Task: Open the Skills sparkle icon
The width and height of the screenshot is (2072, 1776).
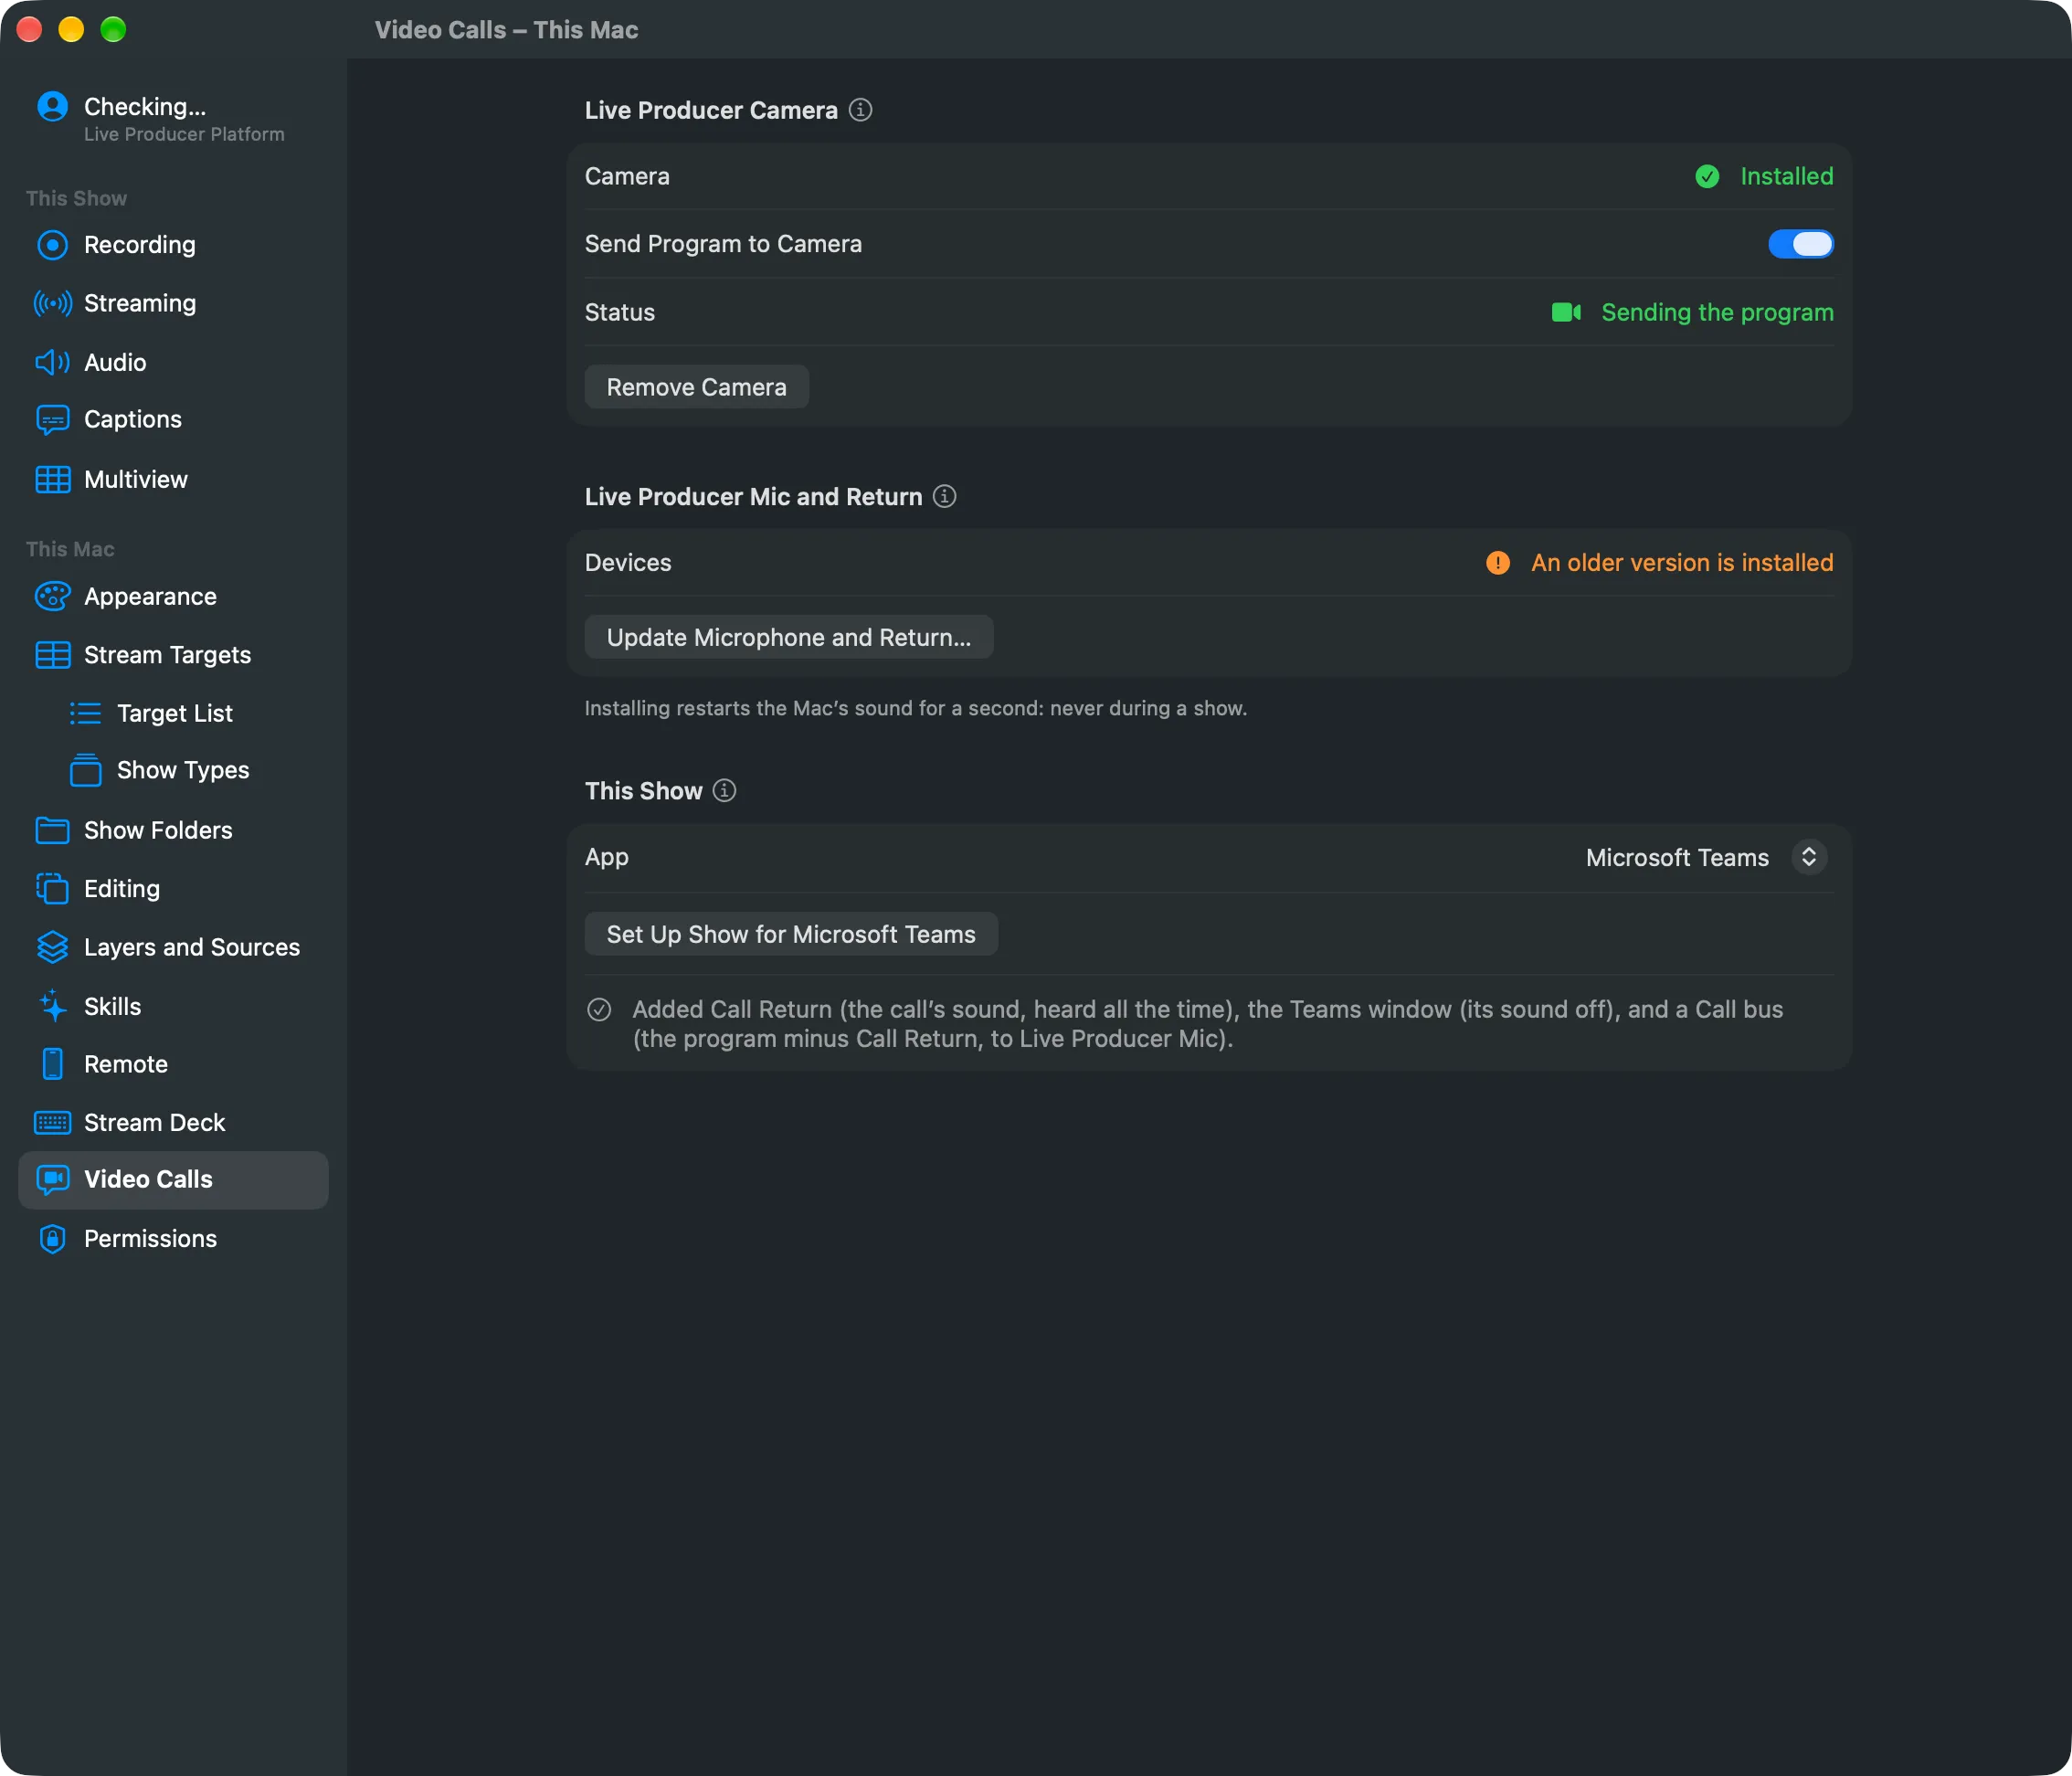Action: pos(52,1006)
